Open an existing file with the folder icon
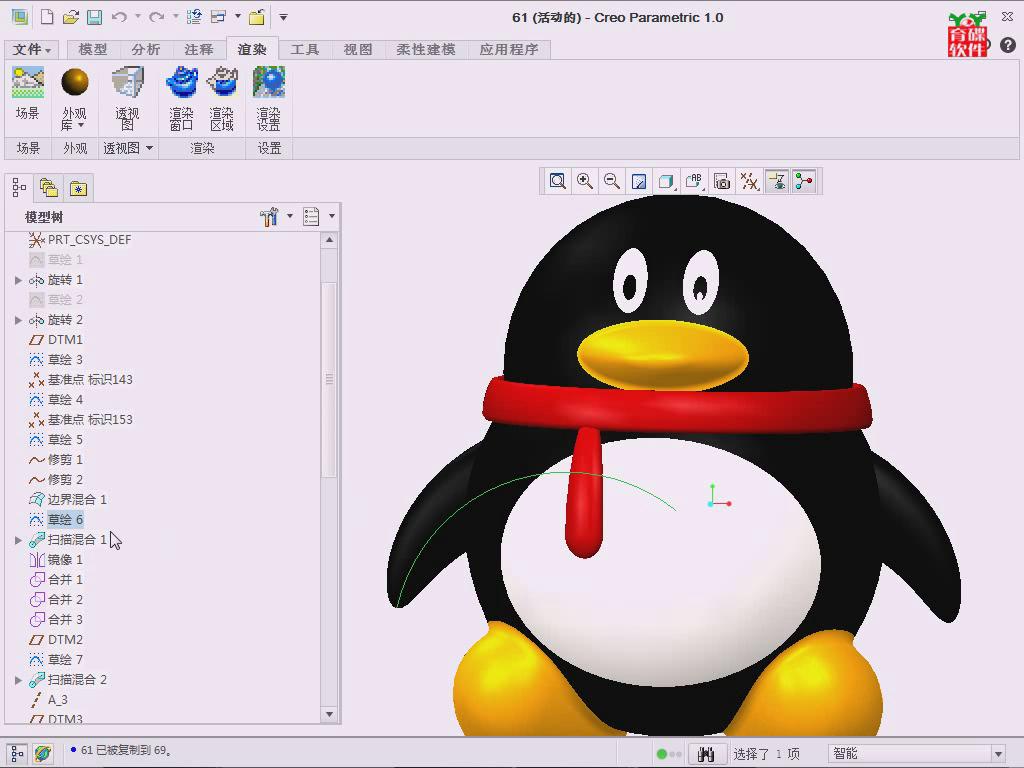The height and width of the screenshot is (768, 1024). (x=71, y=17)
